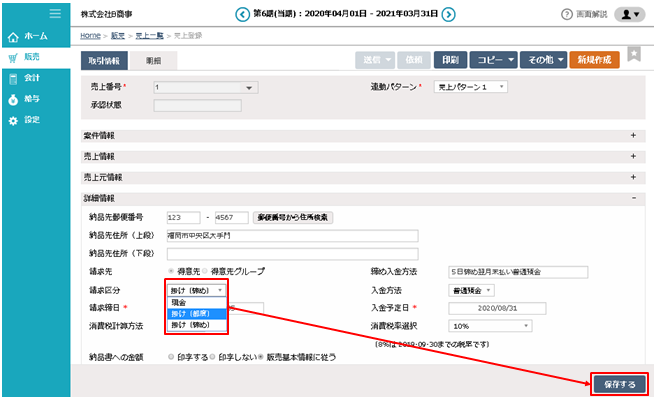This screenshot has width=655, height=401.
Task: Select the 得意先 radio button
Action: point(170,271)
